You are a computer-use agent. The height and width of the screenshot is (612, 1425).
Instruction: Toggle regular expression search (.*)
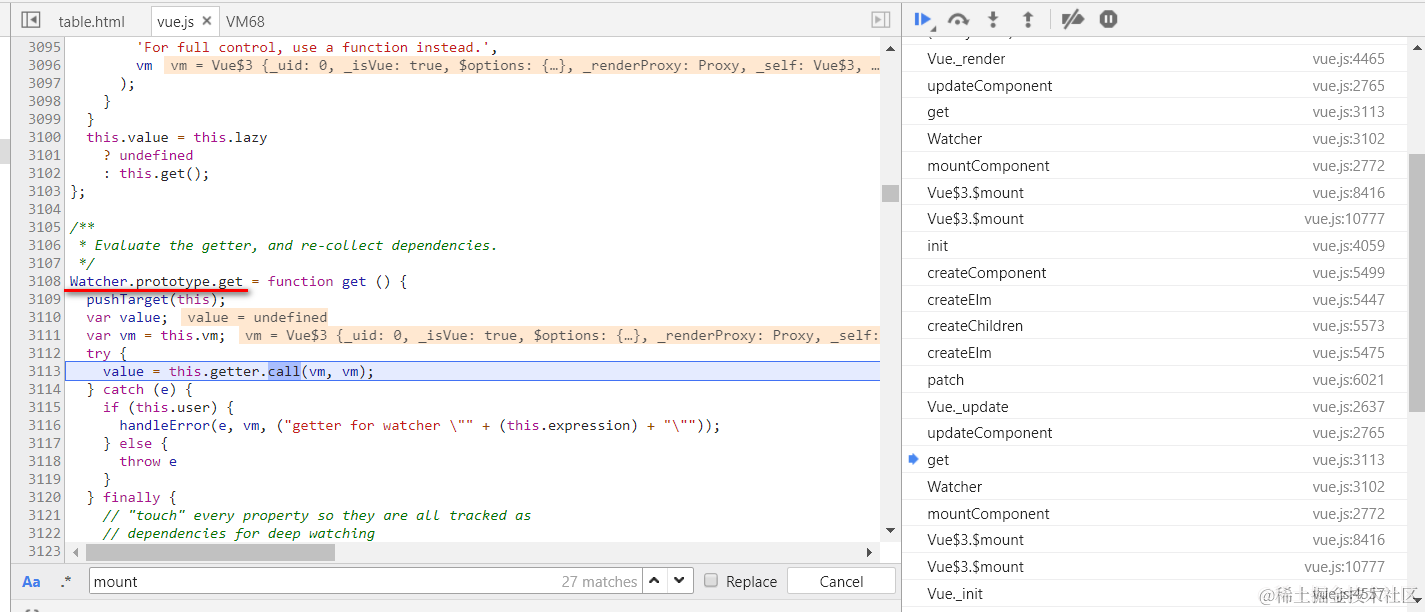[66, 581]
